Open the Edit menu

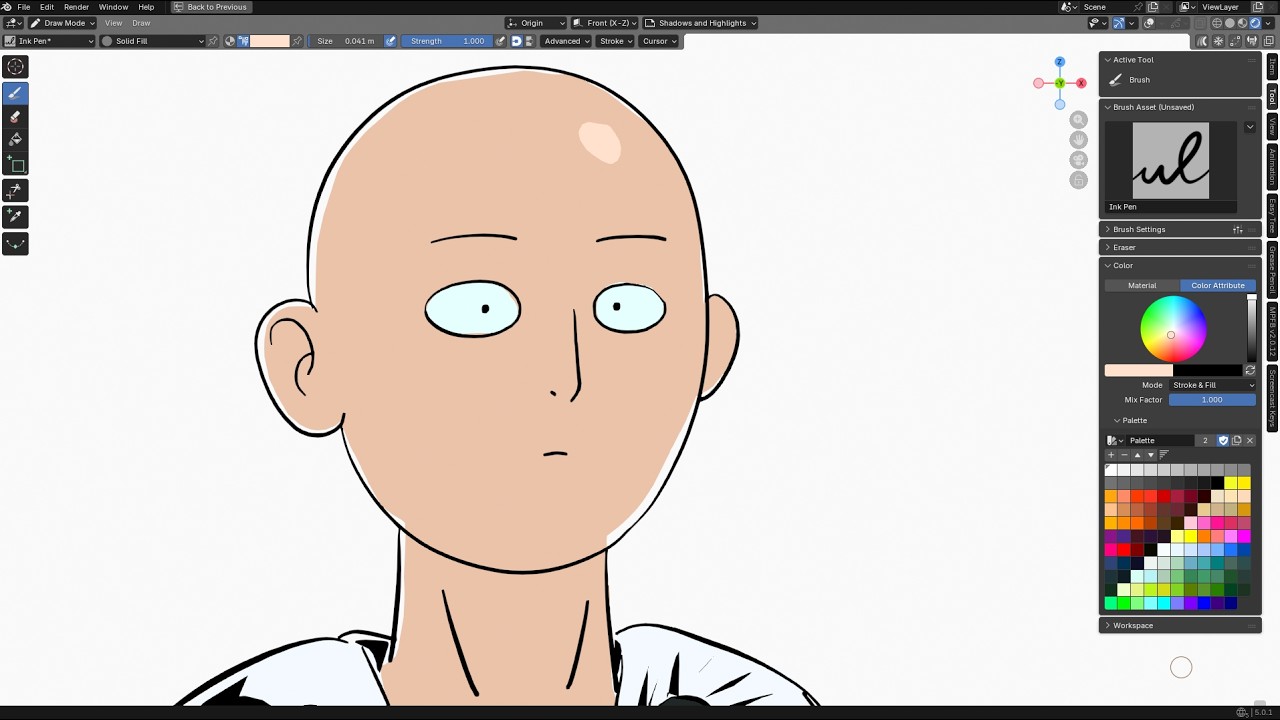47,7
